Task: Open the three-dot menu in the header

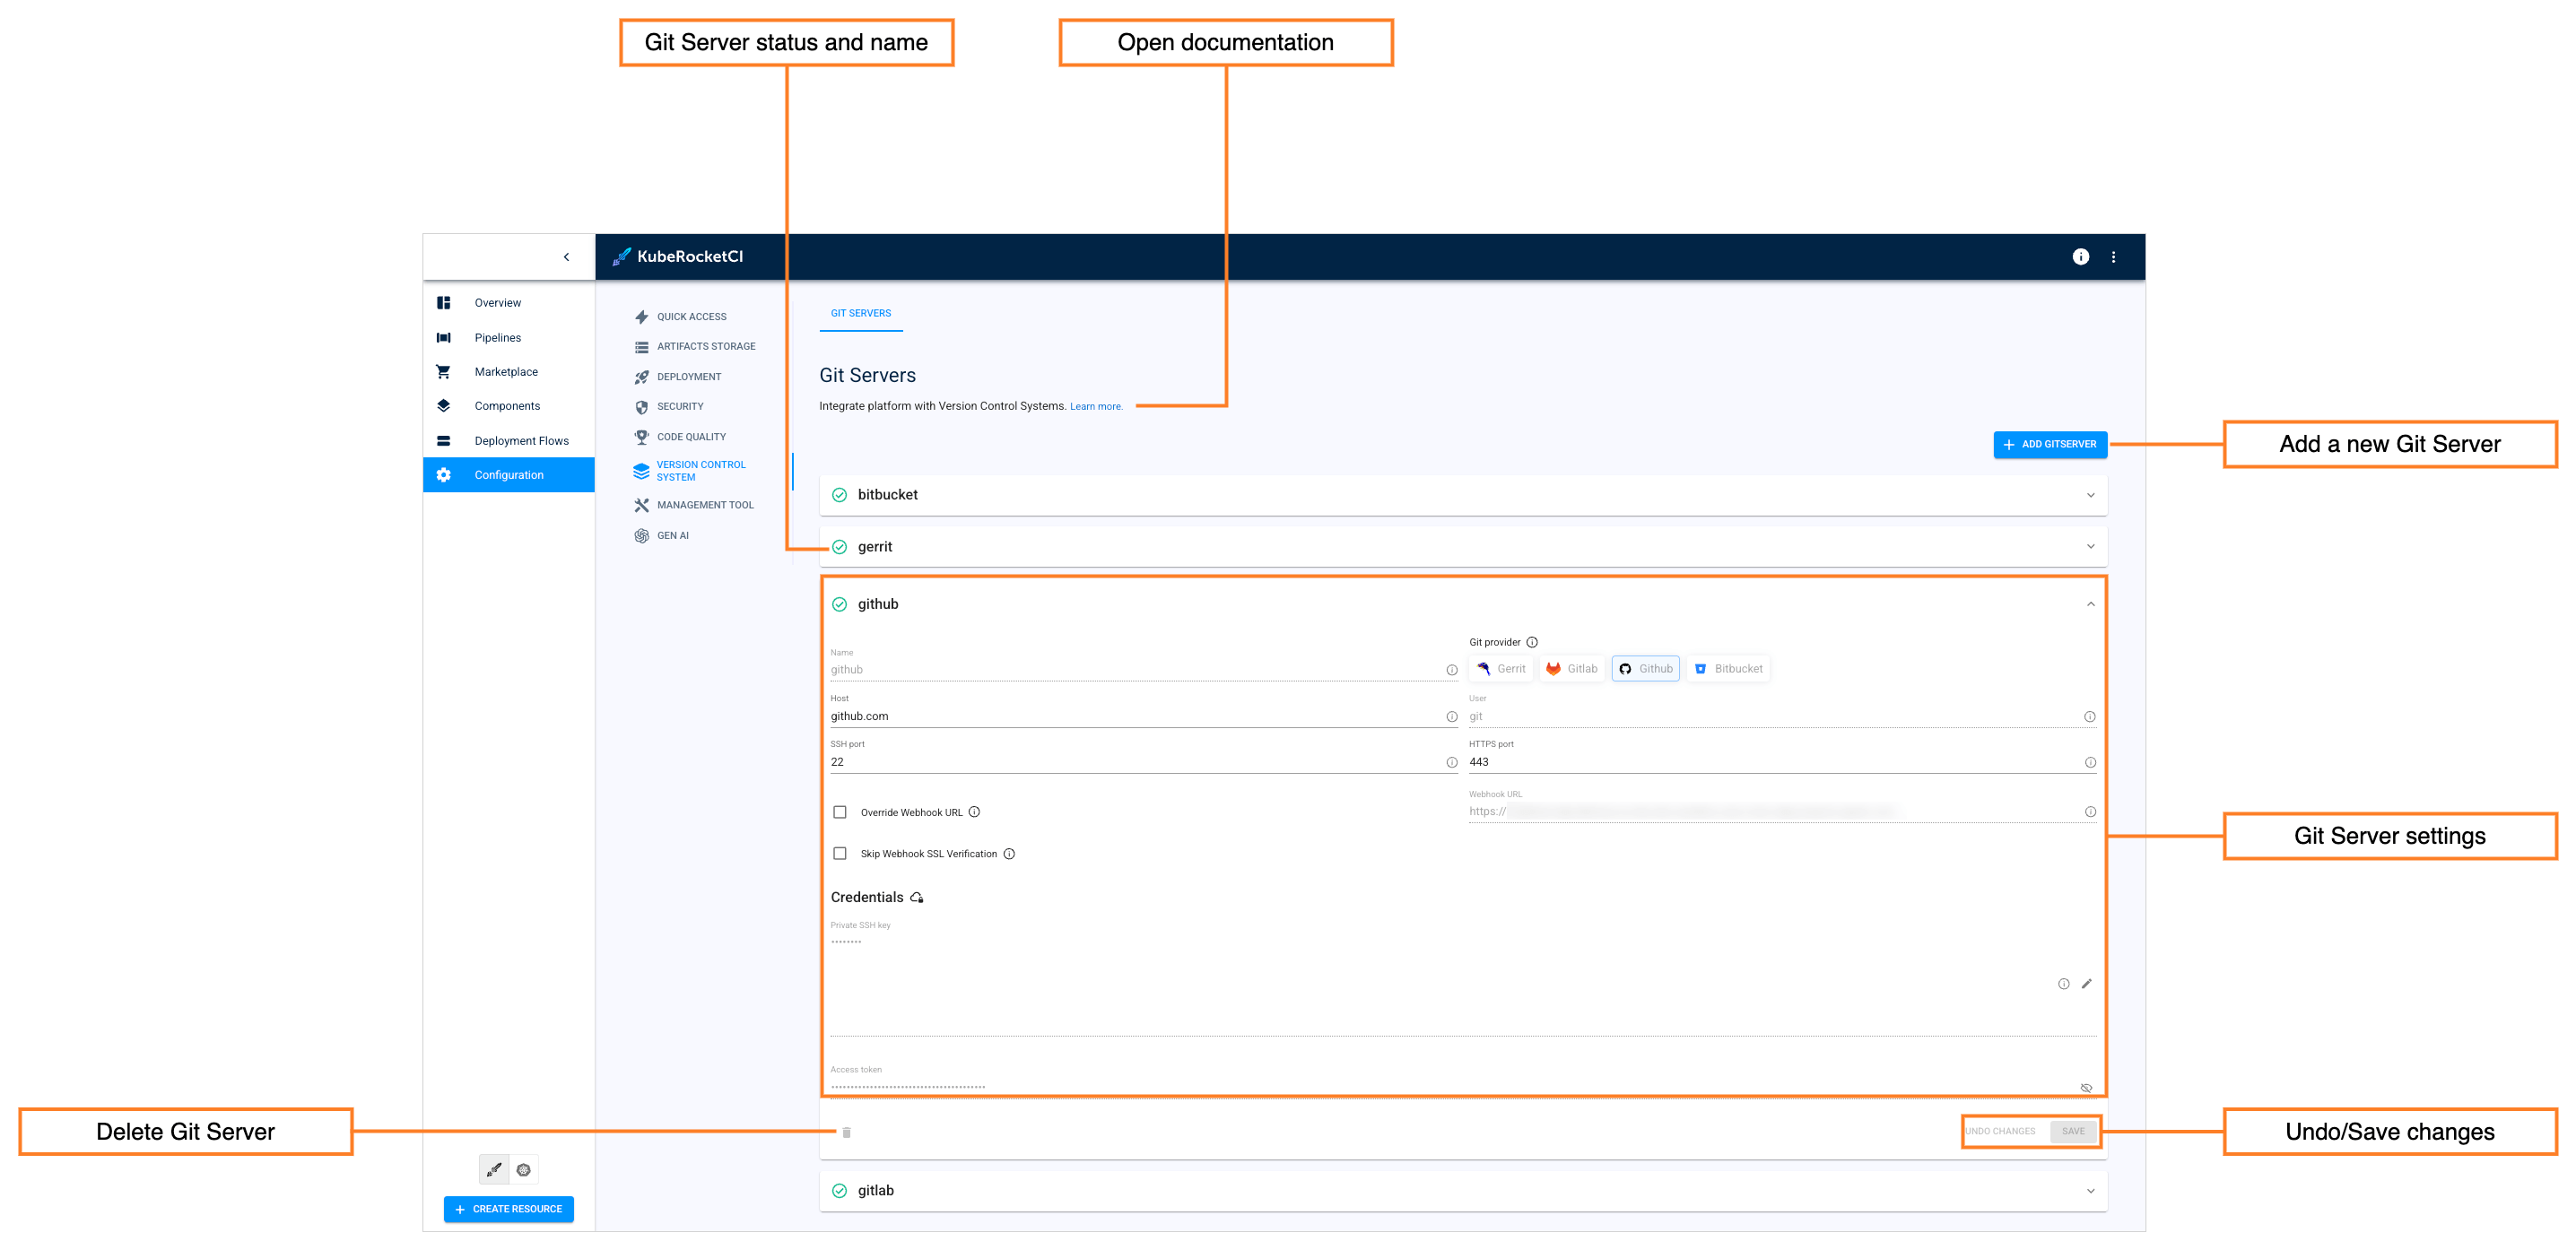Action: [2113, 257]
